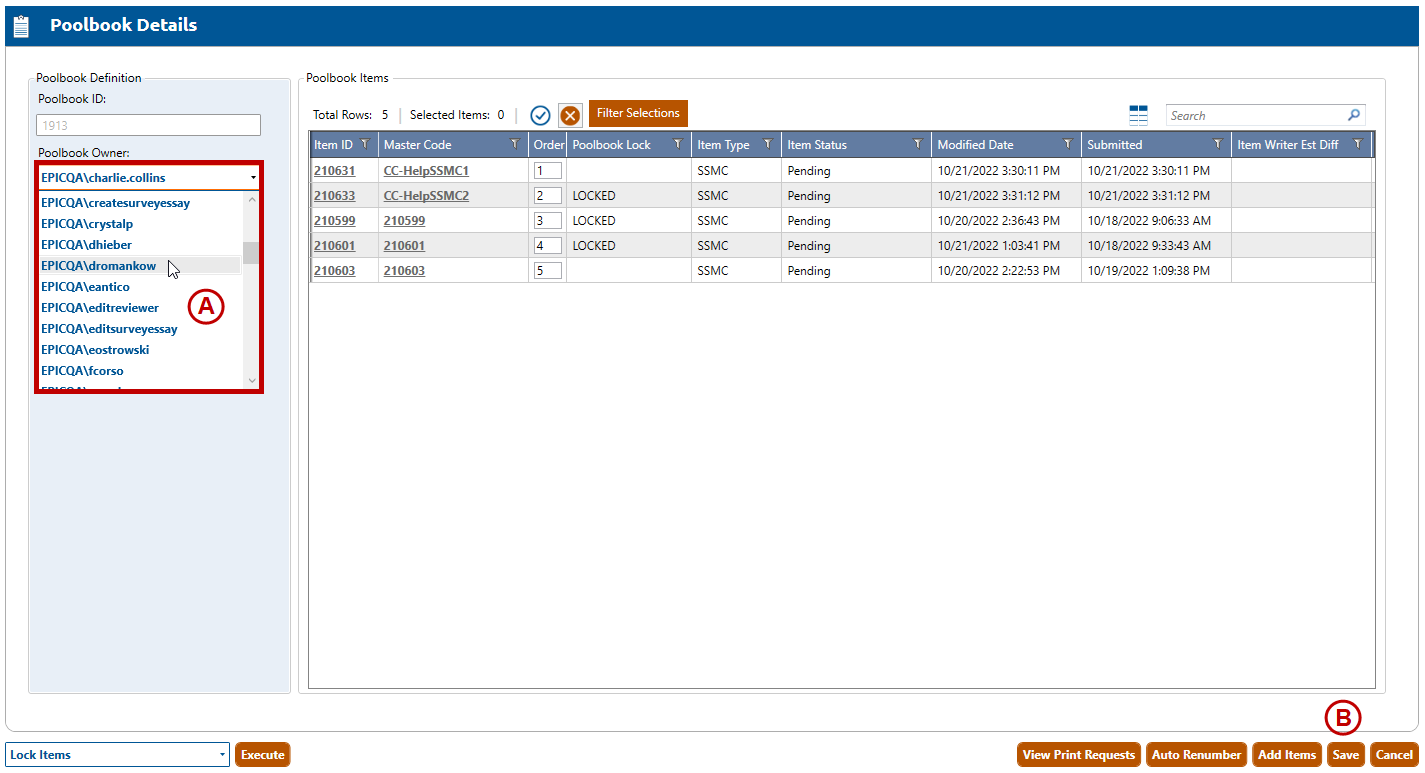Choose EPICQA\editreviewer in the owner list

click(100, 308)
